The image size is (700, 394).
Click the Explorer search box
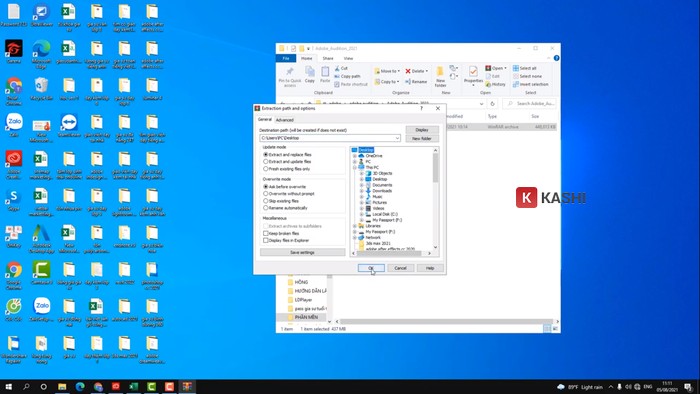(x=530, y=104)
